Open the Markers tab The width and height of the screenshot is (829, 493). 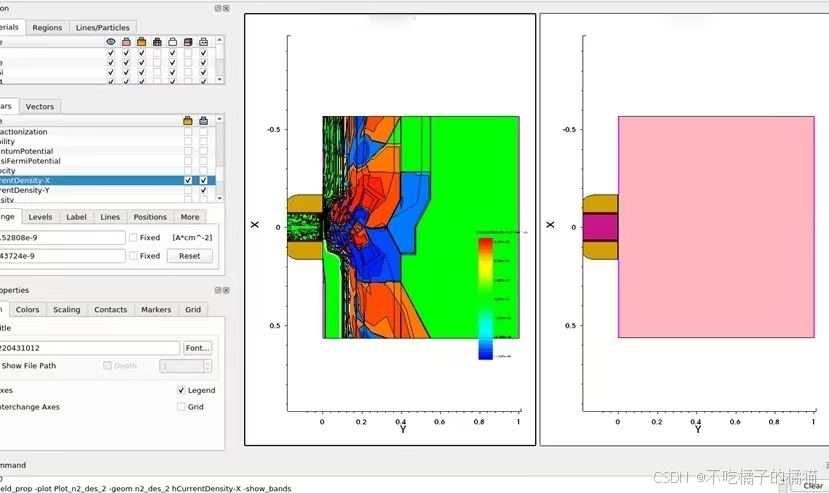click(x=156, y=309)
